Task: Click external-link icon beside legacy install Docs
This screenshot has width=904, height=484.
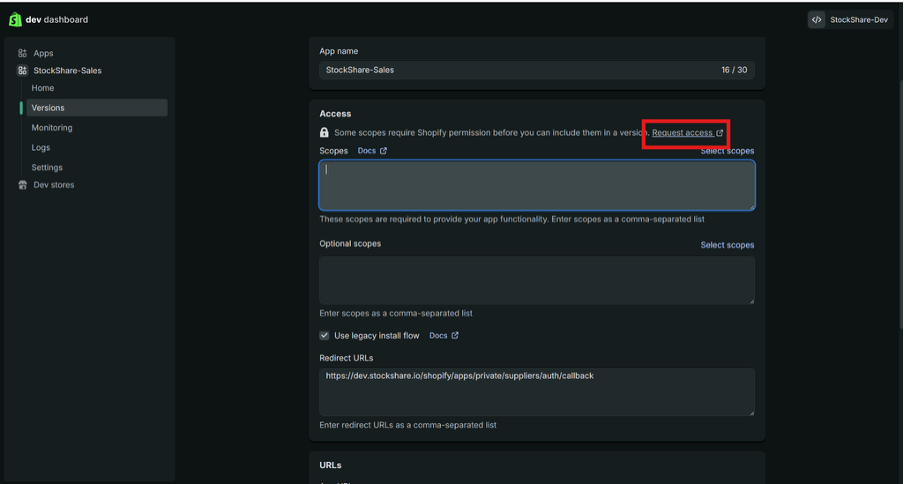Action: click(x=455, y=335)
